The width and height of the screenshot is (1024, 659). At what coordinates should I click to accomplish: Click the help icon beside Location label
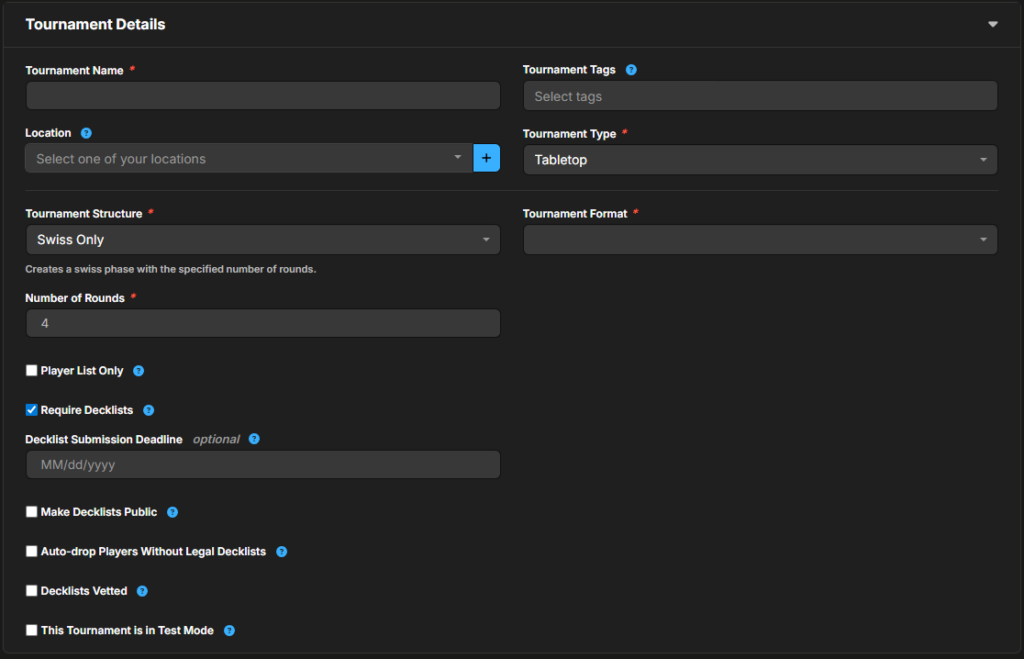pyautogui.click(x=86, y=133)
